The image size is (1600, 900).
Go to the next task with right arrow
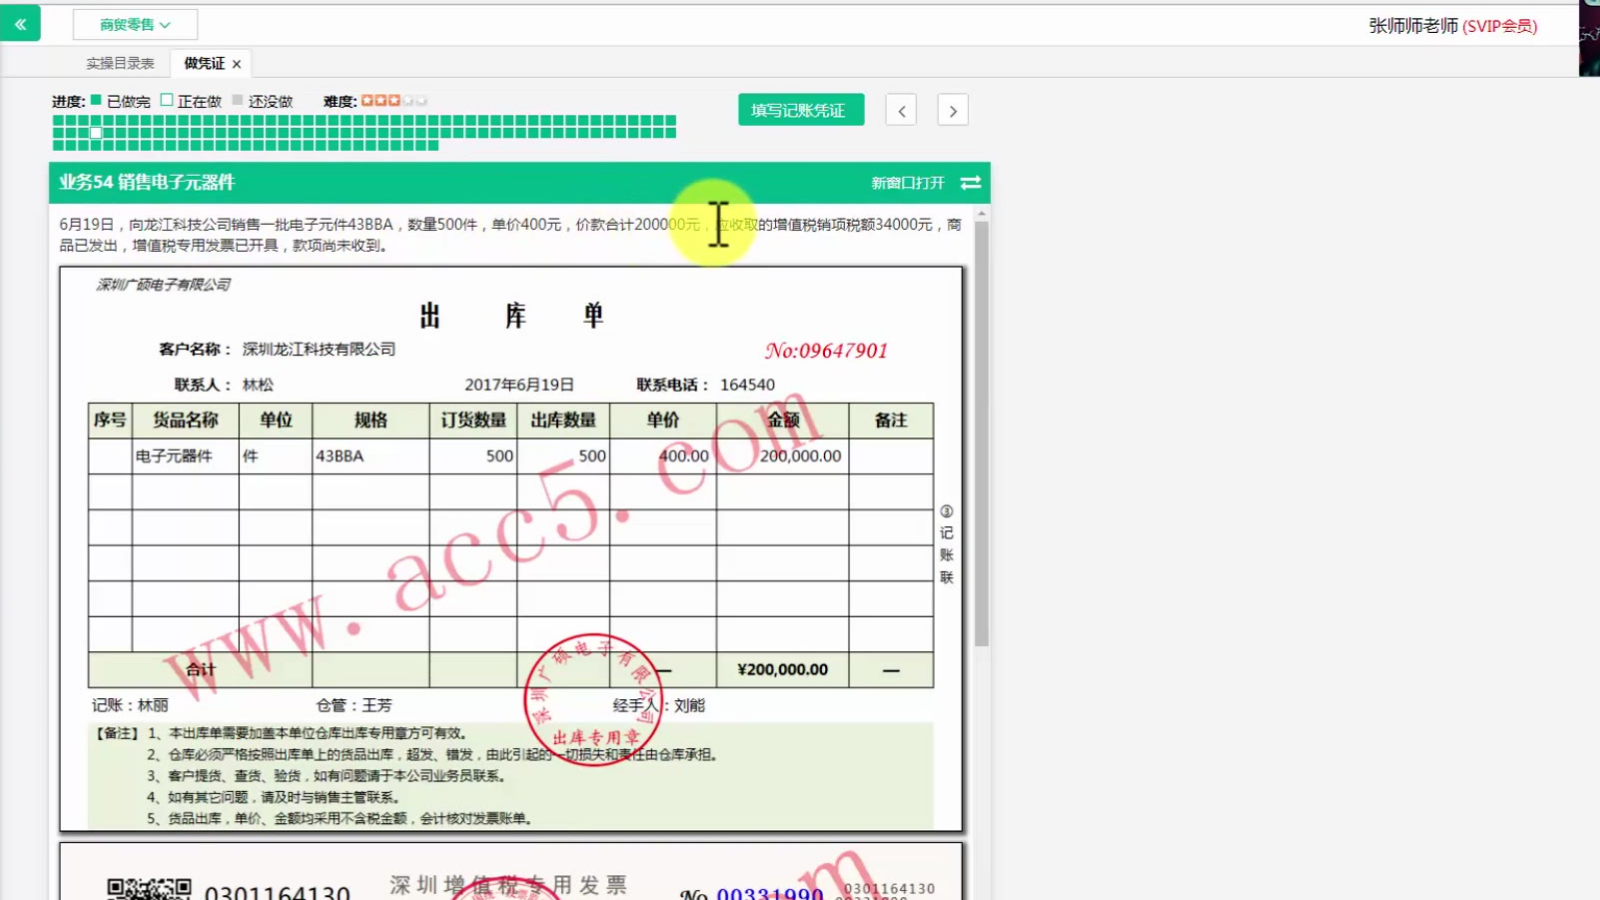[x=953, y=110]
